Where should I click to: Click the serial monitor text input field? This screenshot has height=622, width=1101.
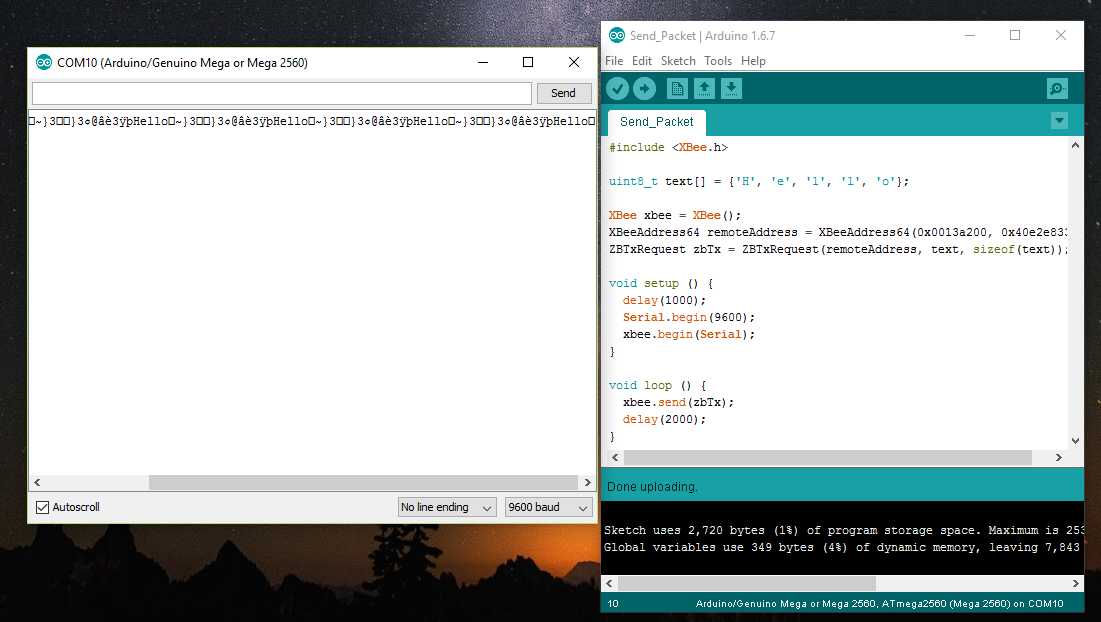click(x=282, y=93)
